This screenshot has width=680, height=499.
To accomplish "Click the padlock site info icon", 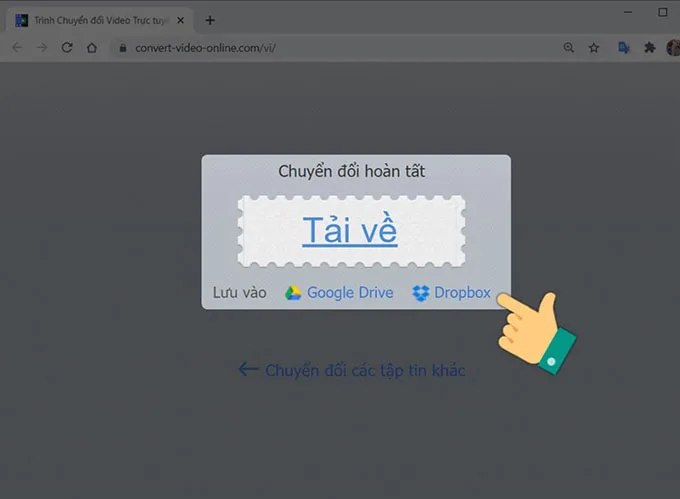I will (x=123, y=48).
